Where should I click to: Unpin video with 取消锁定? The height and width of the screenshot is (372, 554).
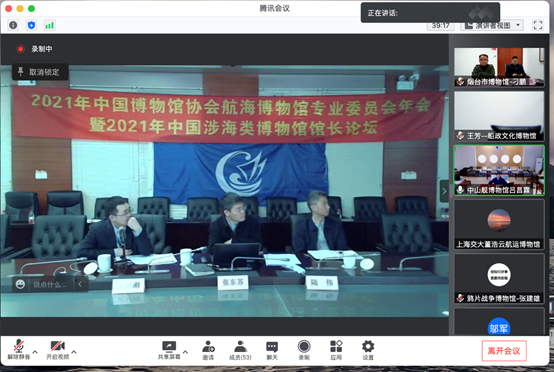pos(40,72)
